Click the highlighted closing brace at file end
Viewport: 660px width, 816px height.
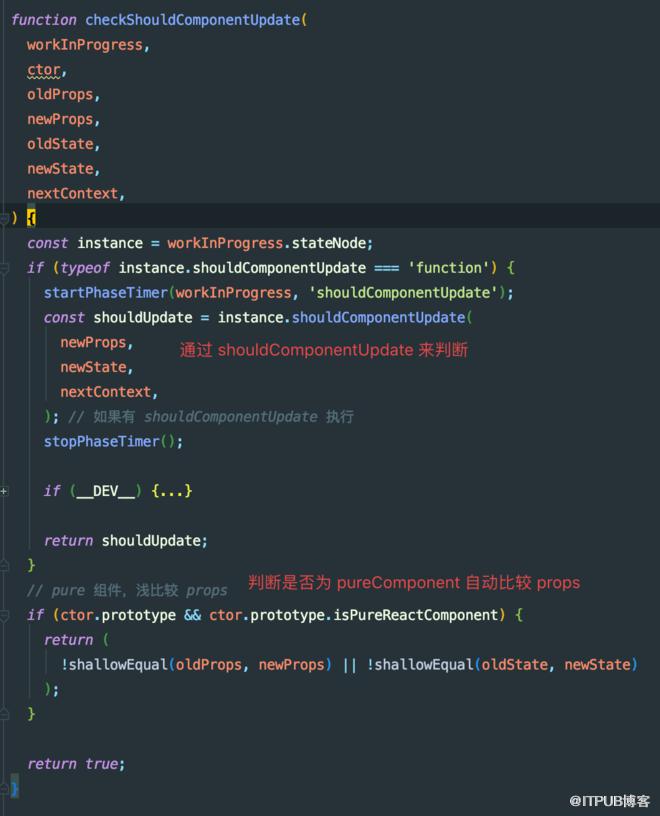click(x=15, y=788)
